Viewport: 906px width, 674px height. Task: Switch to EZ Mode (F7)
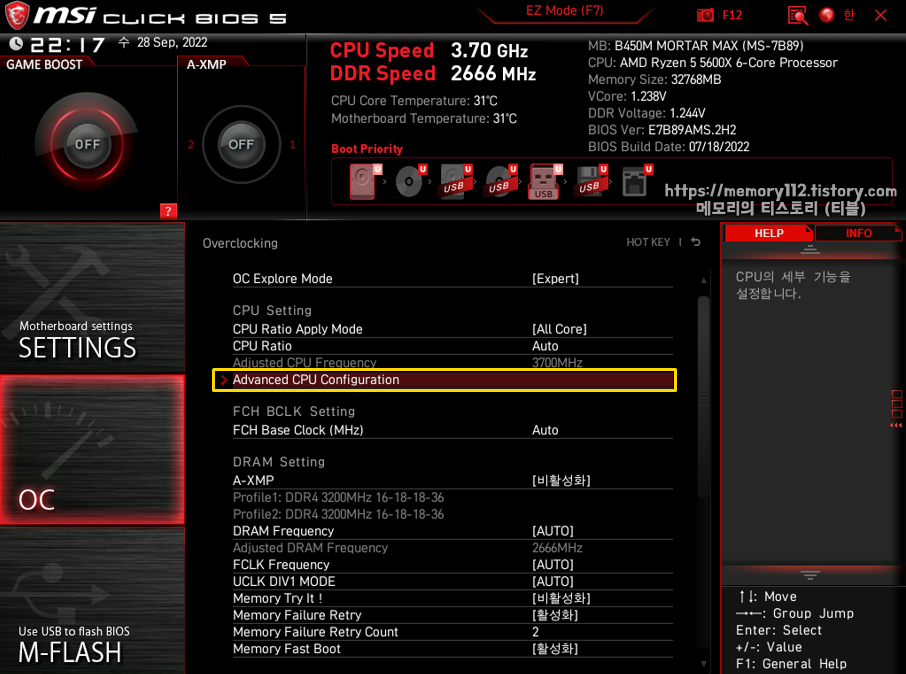(x=565, y=11)
